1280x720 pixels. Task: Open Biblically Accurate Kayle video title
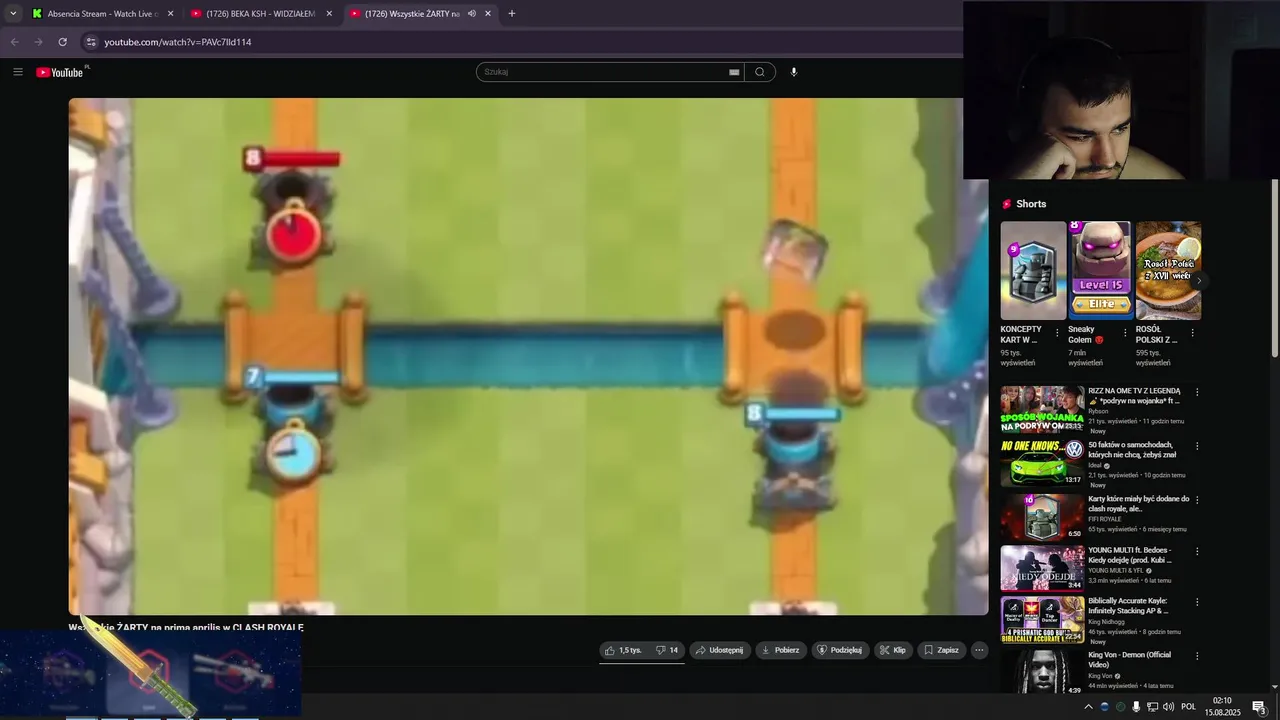(1129, 606)
